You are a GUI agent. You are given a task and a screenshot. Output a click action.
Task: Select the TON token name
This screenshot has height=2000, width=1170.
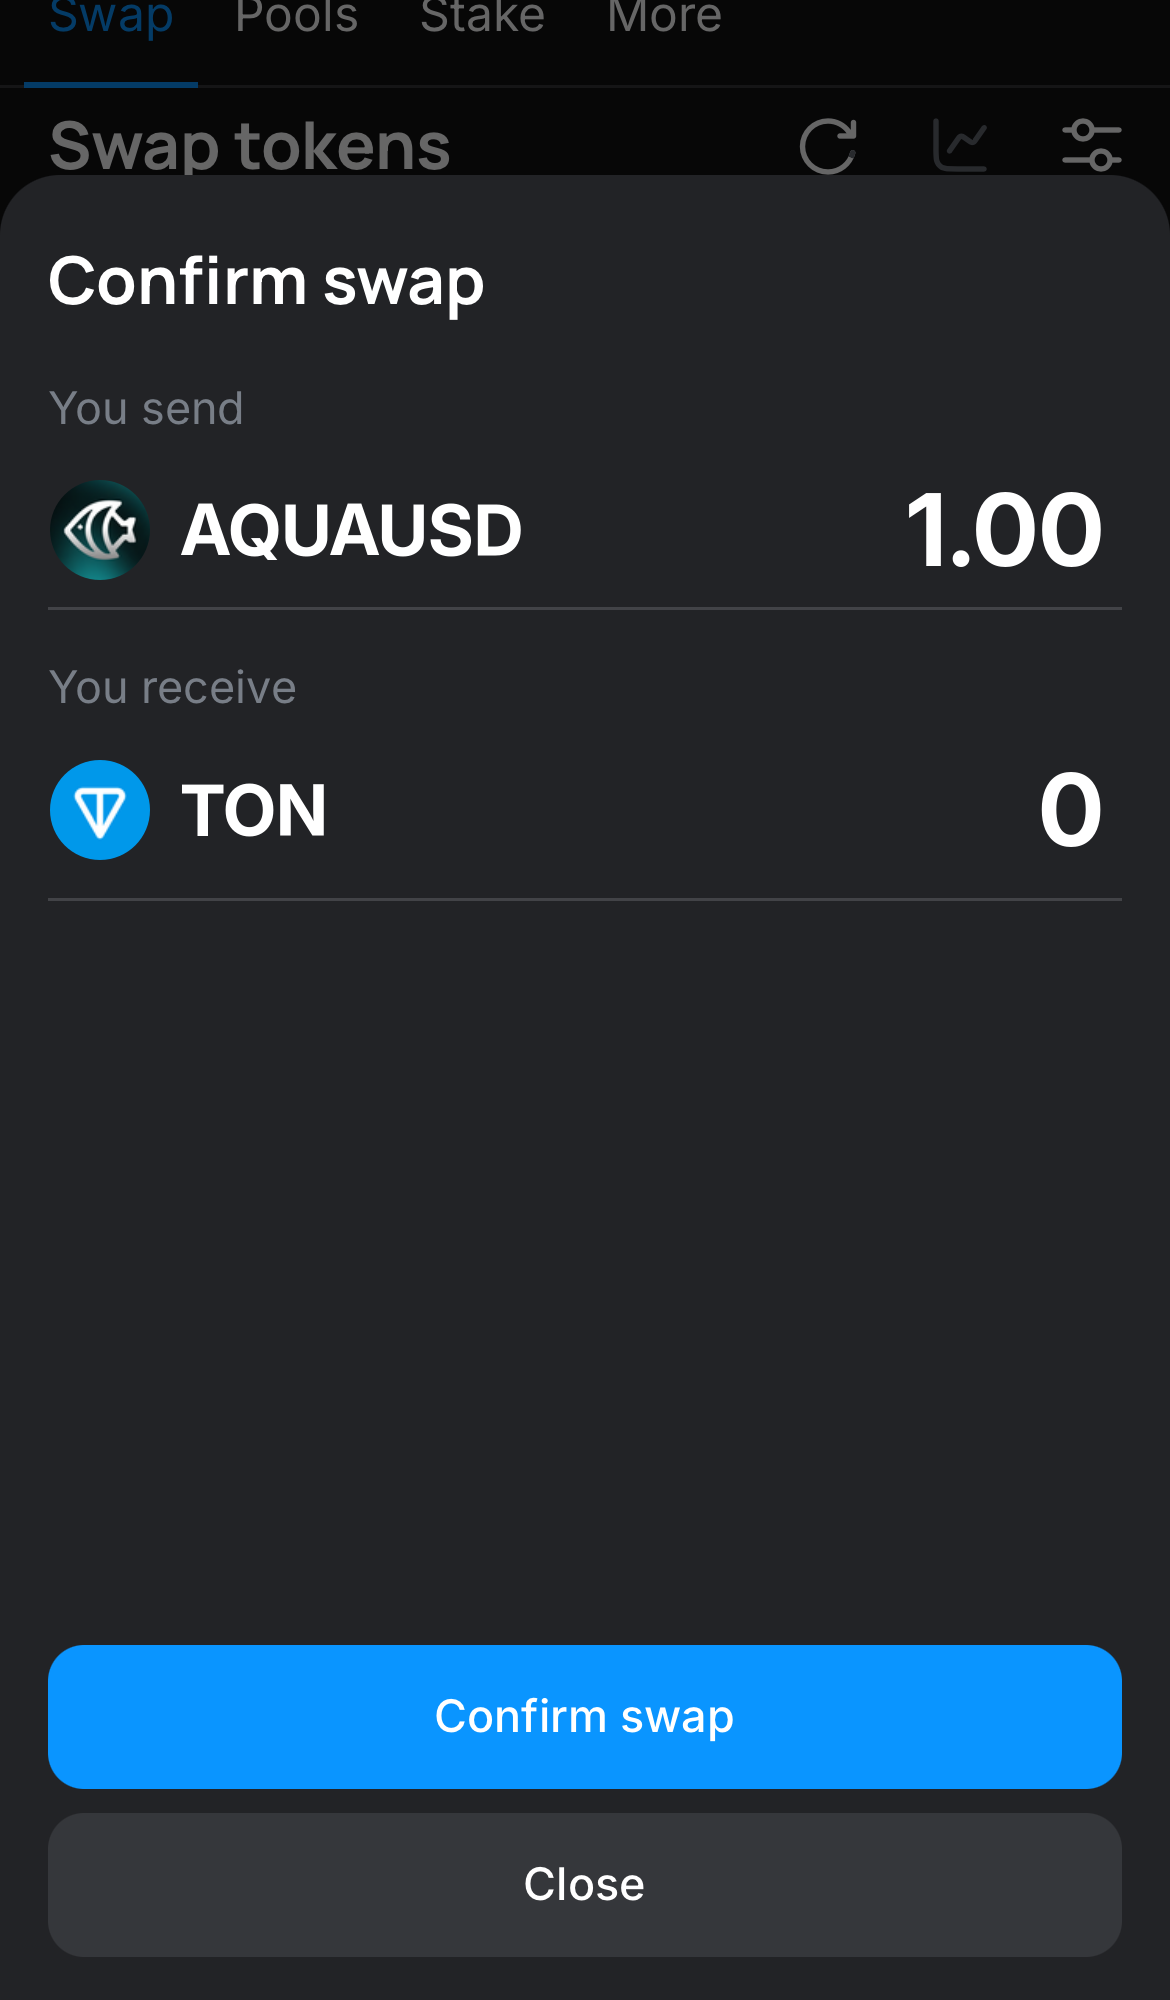(254, 810)
